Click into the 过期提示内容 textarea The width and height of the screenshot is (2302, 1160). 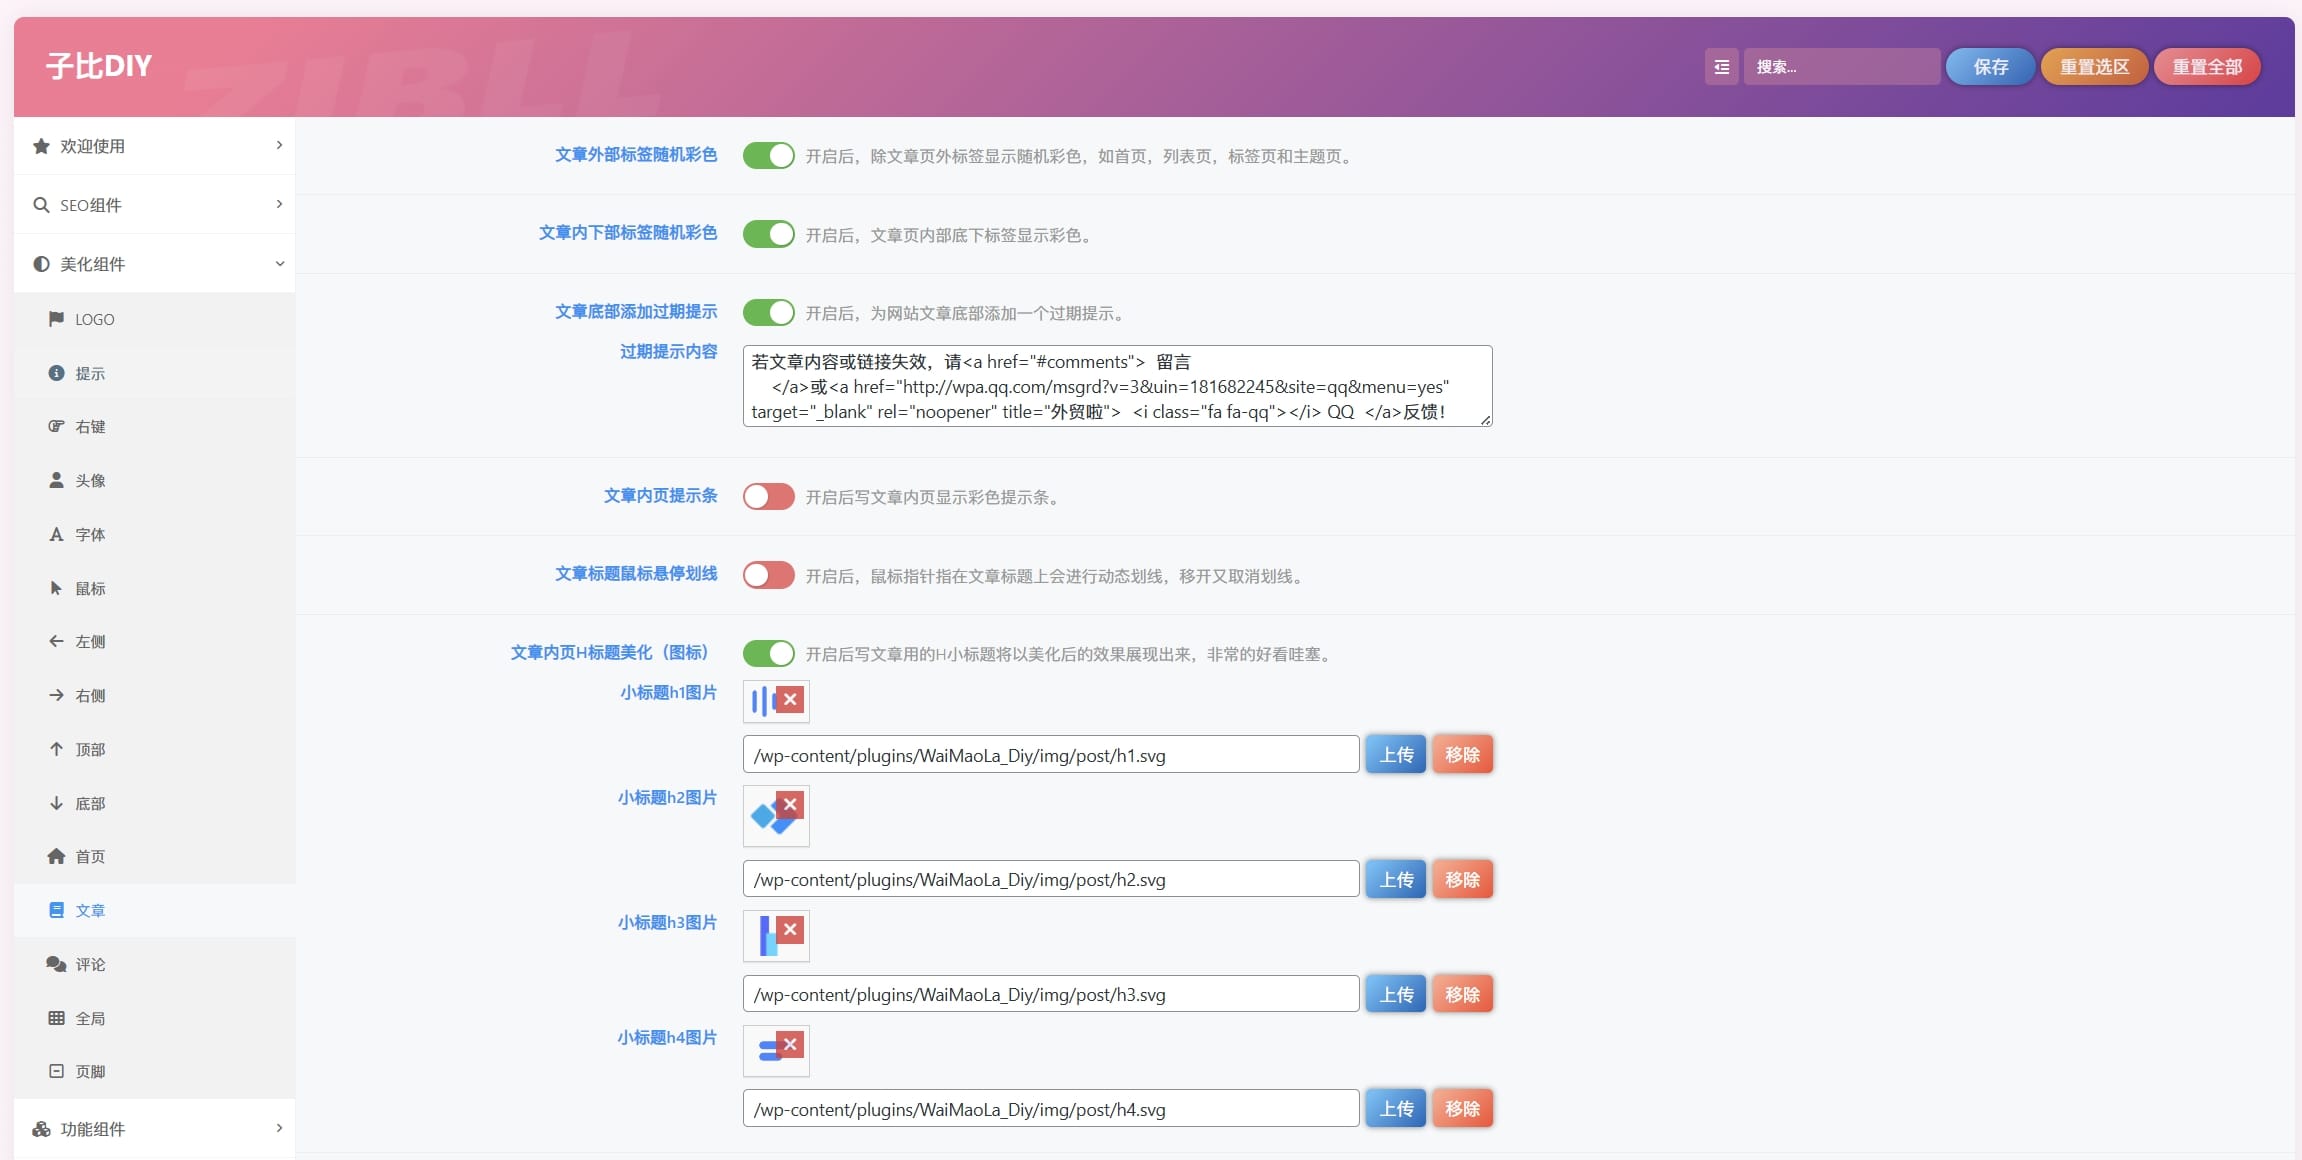click(1116, 386)
